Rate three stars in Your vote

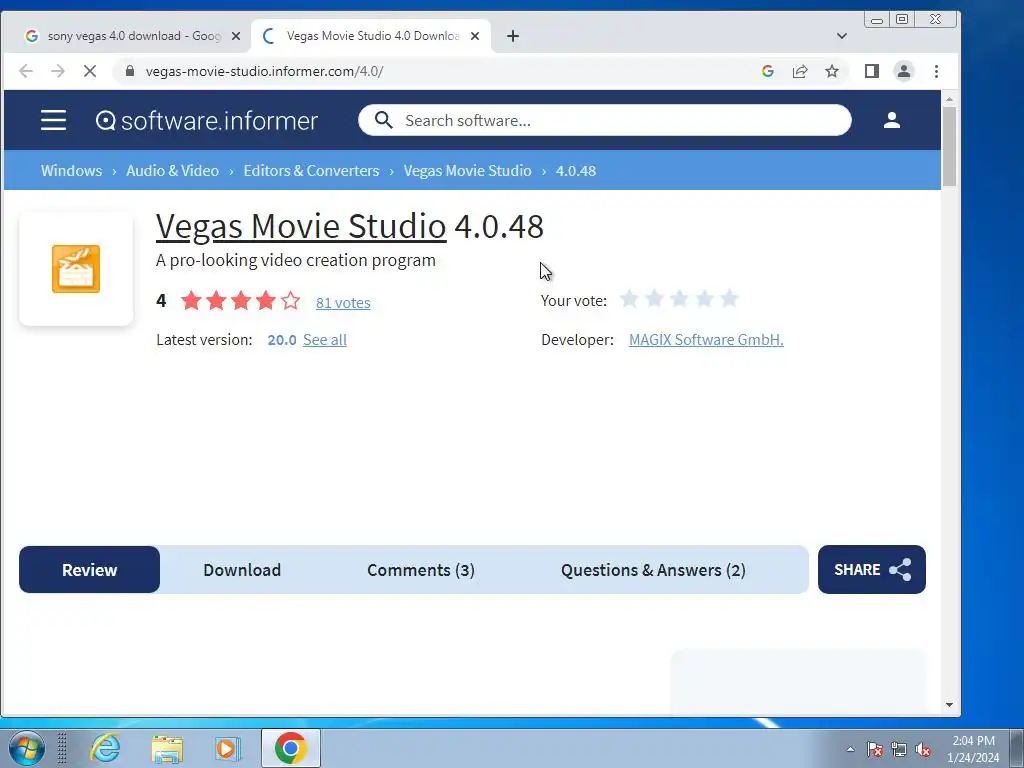[679, 299]
